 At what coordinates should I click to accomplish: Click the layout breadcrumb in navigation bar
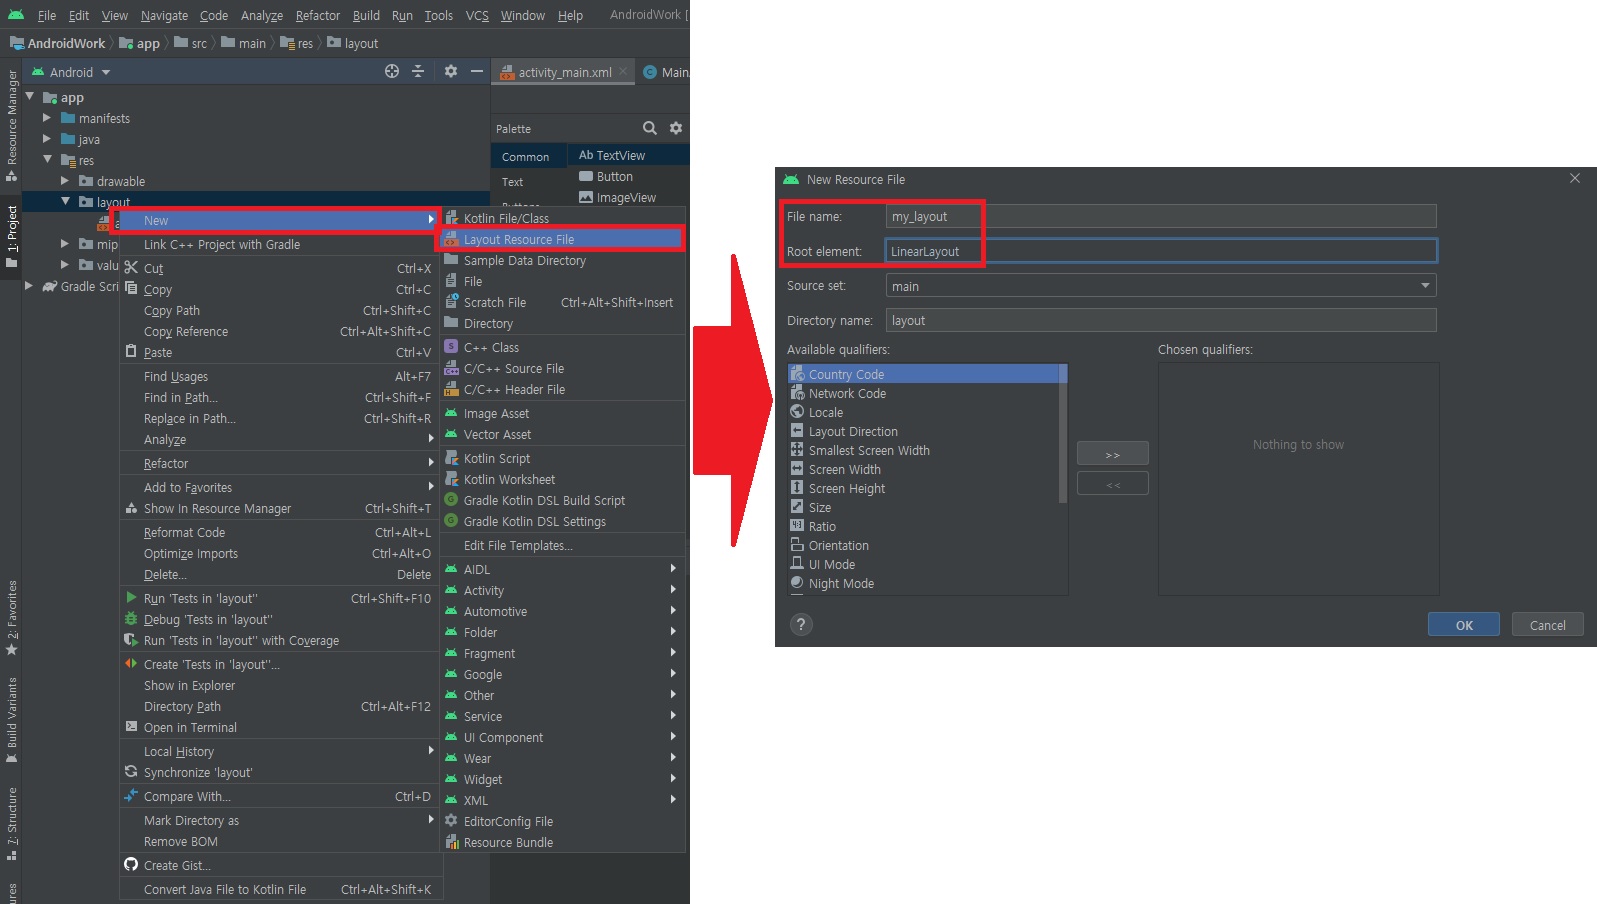click(x=352, y=43)
